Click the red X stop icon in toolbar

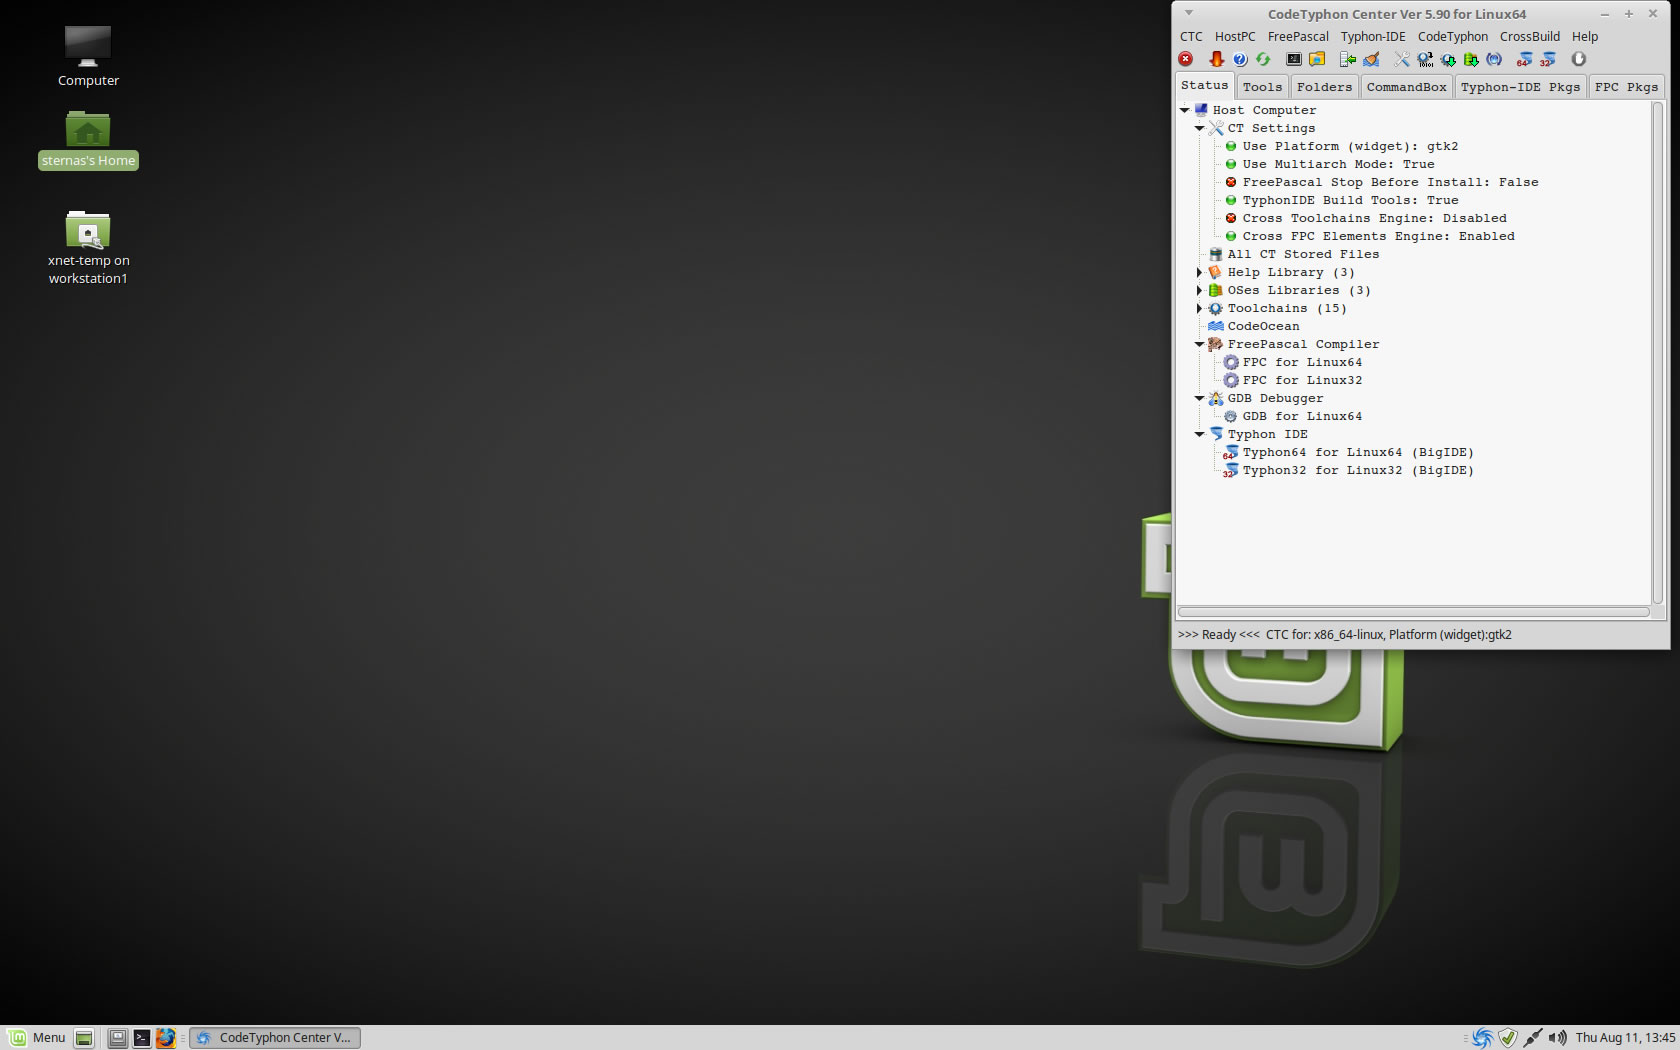click(1186, 59)
